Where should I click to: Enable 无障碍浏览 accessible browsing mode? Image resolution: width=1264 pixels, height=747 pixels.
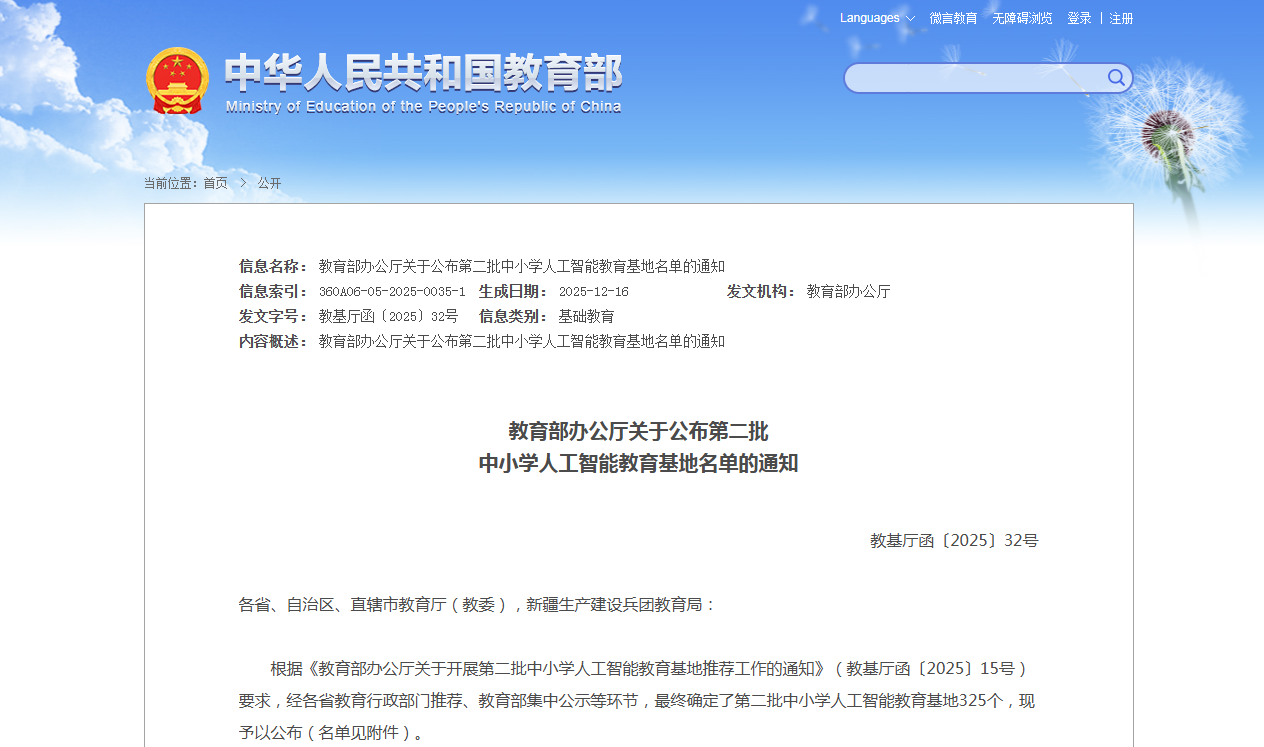1022,18
